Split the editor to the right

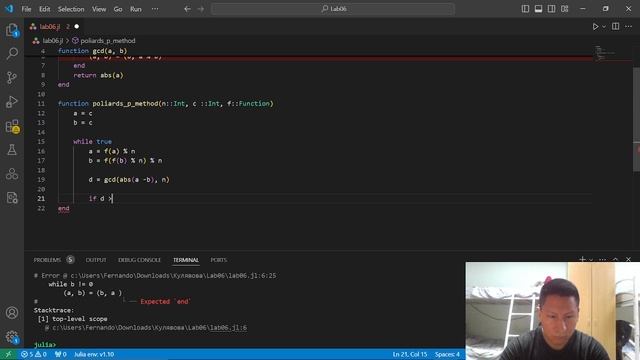tap(616, 27)
